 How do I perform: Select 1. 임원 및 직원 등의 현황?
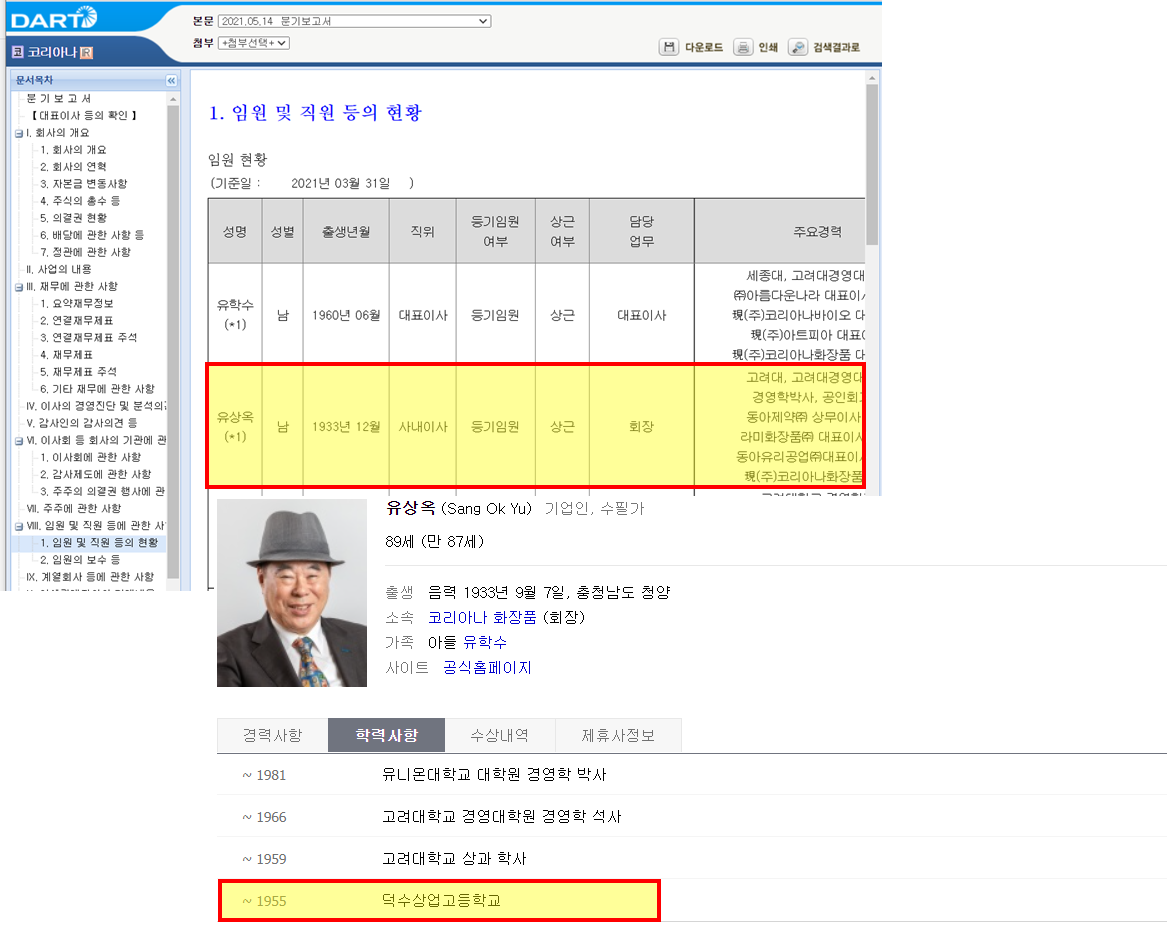pyautogui.click(x=99, y=543)
